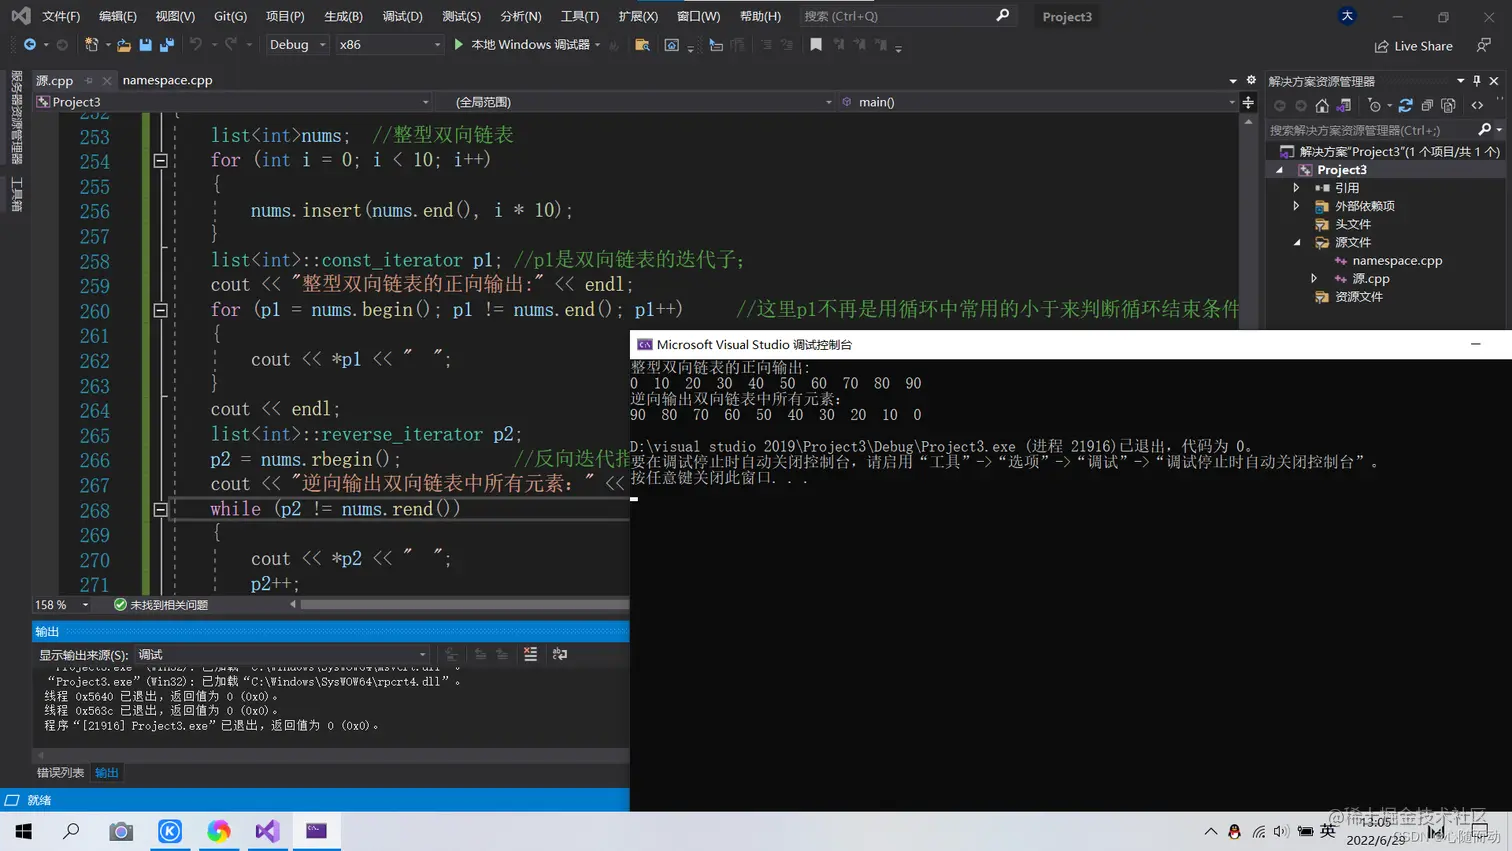Expand the 外部依赖项 node
The width and height of the screenshot is (1512, 851).
(1297, 206)
